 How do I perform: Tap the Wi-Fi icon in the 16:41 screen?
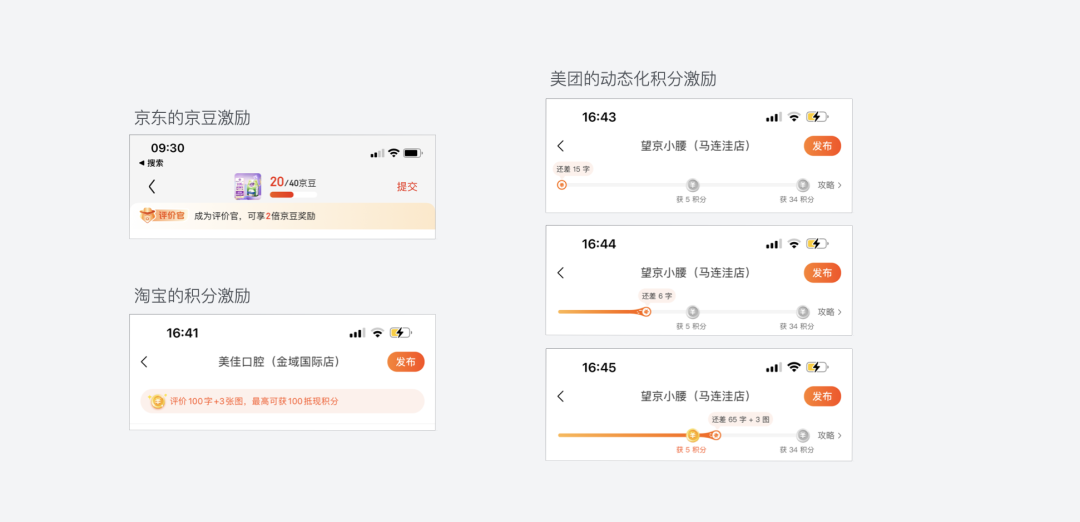(x=377, y=333)
